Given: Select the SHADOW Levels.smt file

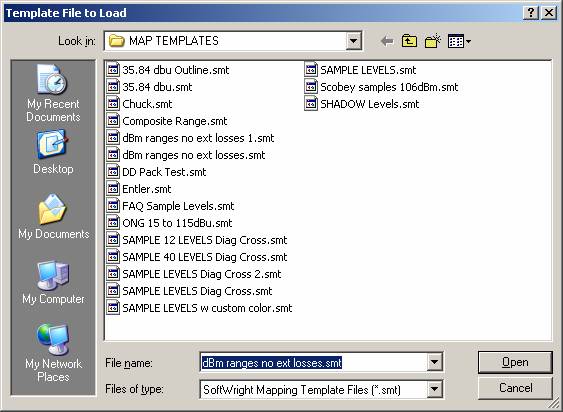Looking at the screenshot, I should (362, 104).
